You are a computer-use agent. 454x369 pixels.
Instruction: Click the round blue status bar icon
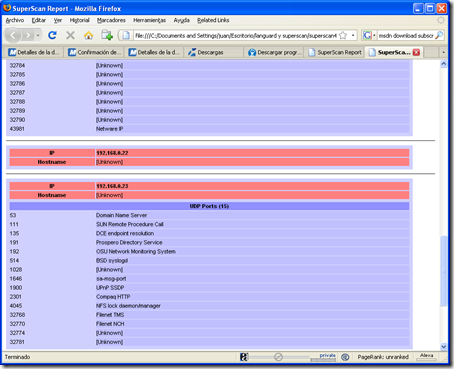pyautogui.click(x=345, y=357)
